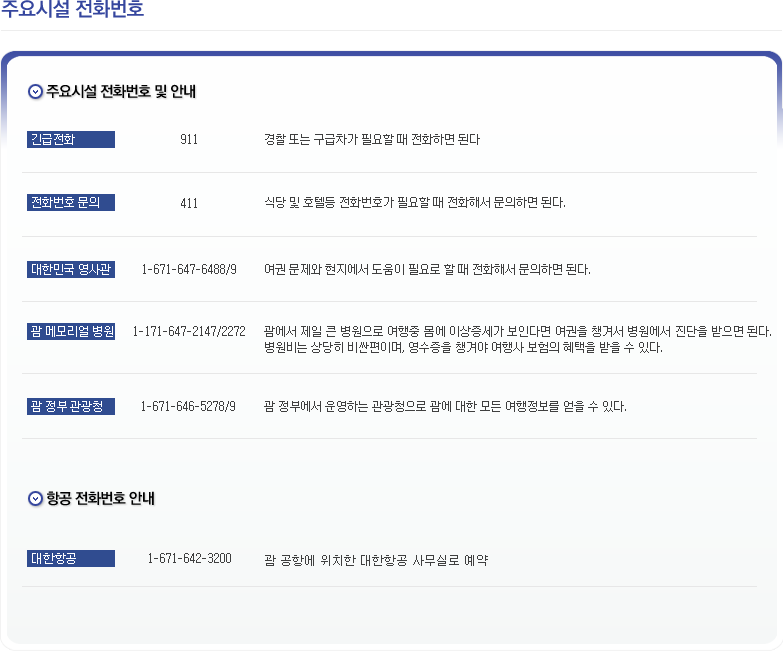Viewport: 783px width, 651px height.
Task: Click the arrow icon beside 주요시설 전화번호 및 안내
Action: coord(36,92)
